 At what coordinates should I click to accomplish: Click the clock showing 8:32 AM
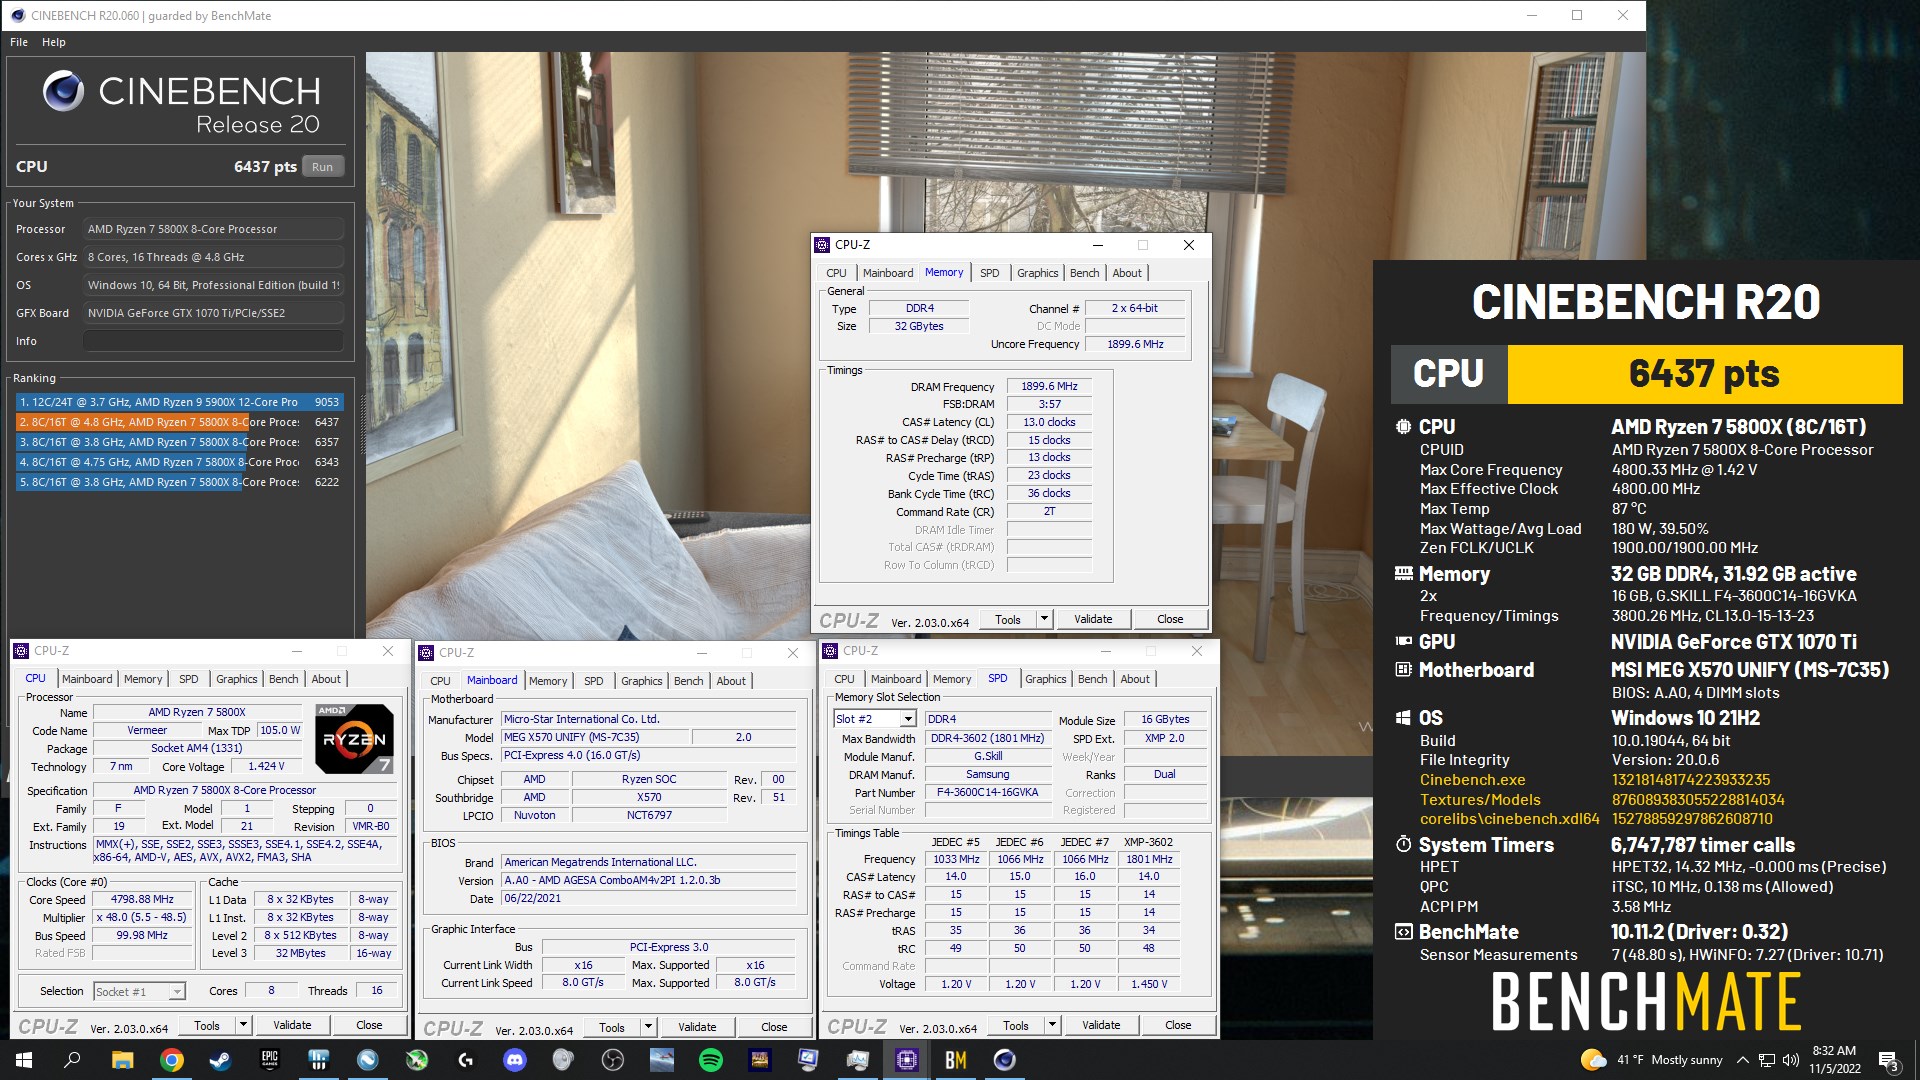click(1834, 1051)
